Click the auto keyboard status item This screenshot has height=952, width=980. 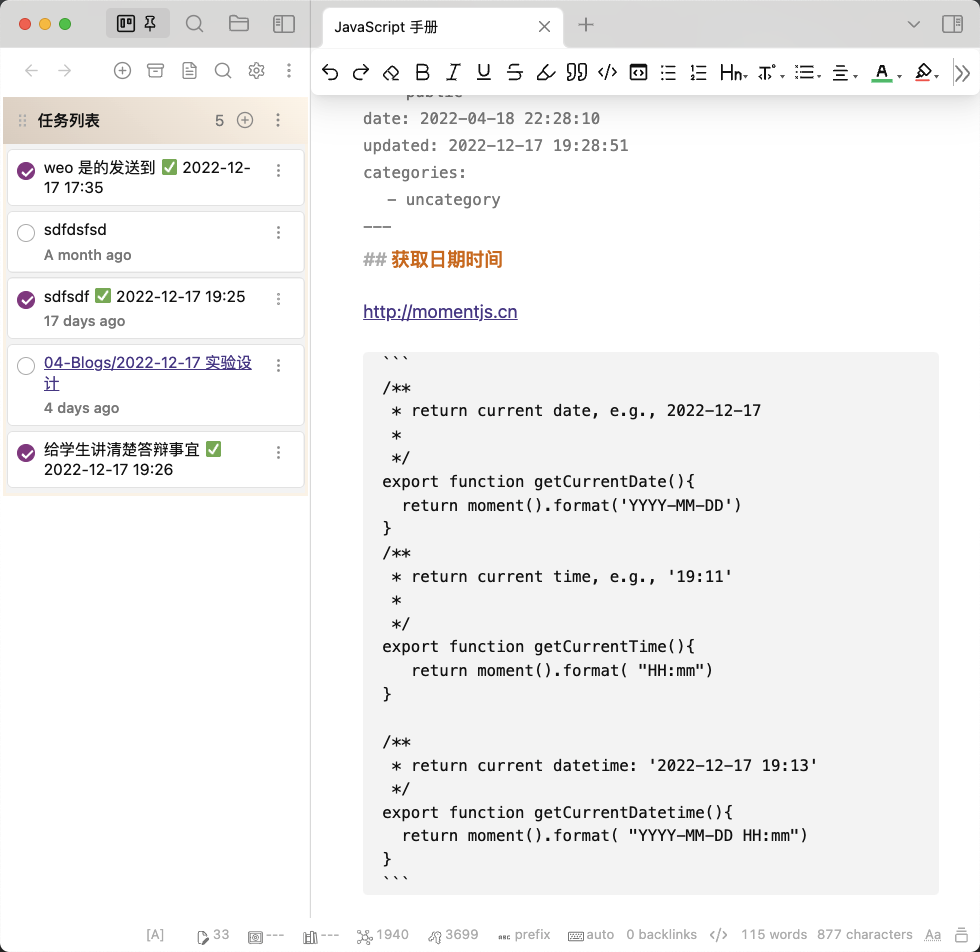click(x=591, y=934)
